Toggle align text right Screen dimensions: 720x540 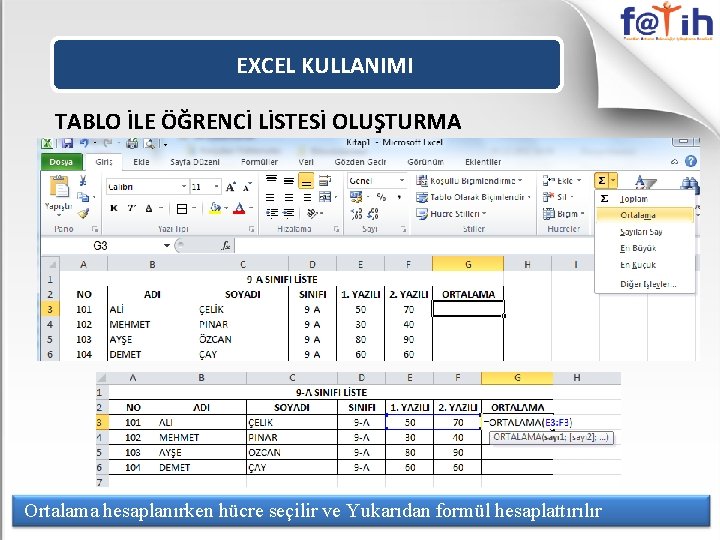(x=307, y=197)
